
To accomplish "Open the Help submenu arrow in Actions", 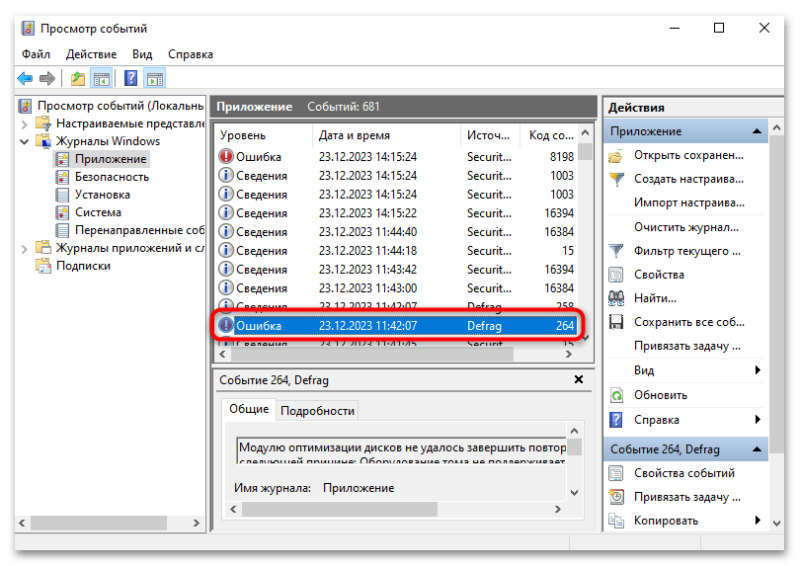I will 758,420.
